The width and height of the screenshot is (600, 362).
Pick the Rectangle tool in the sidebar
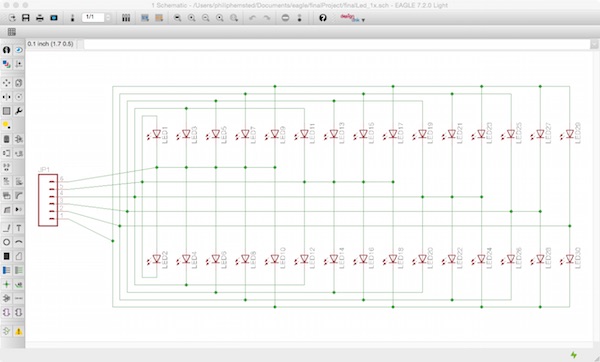7,256
